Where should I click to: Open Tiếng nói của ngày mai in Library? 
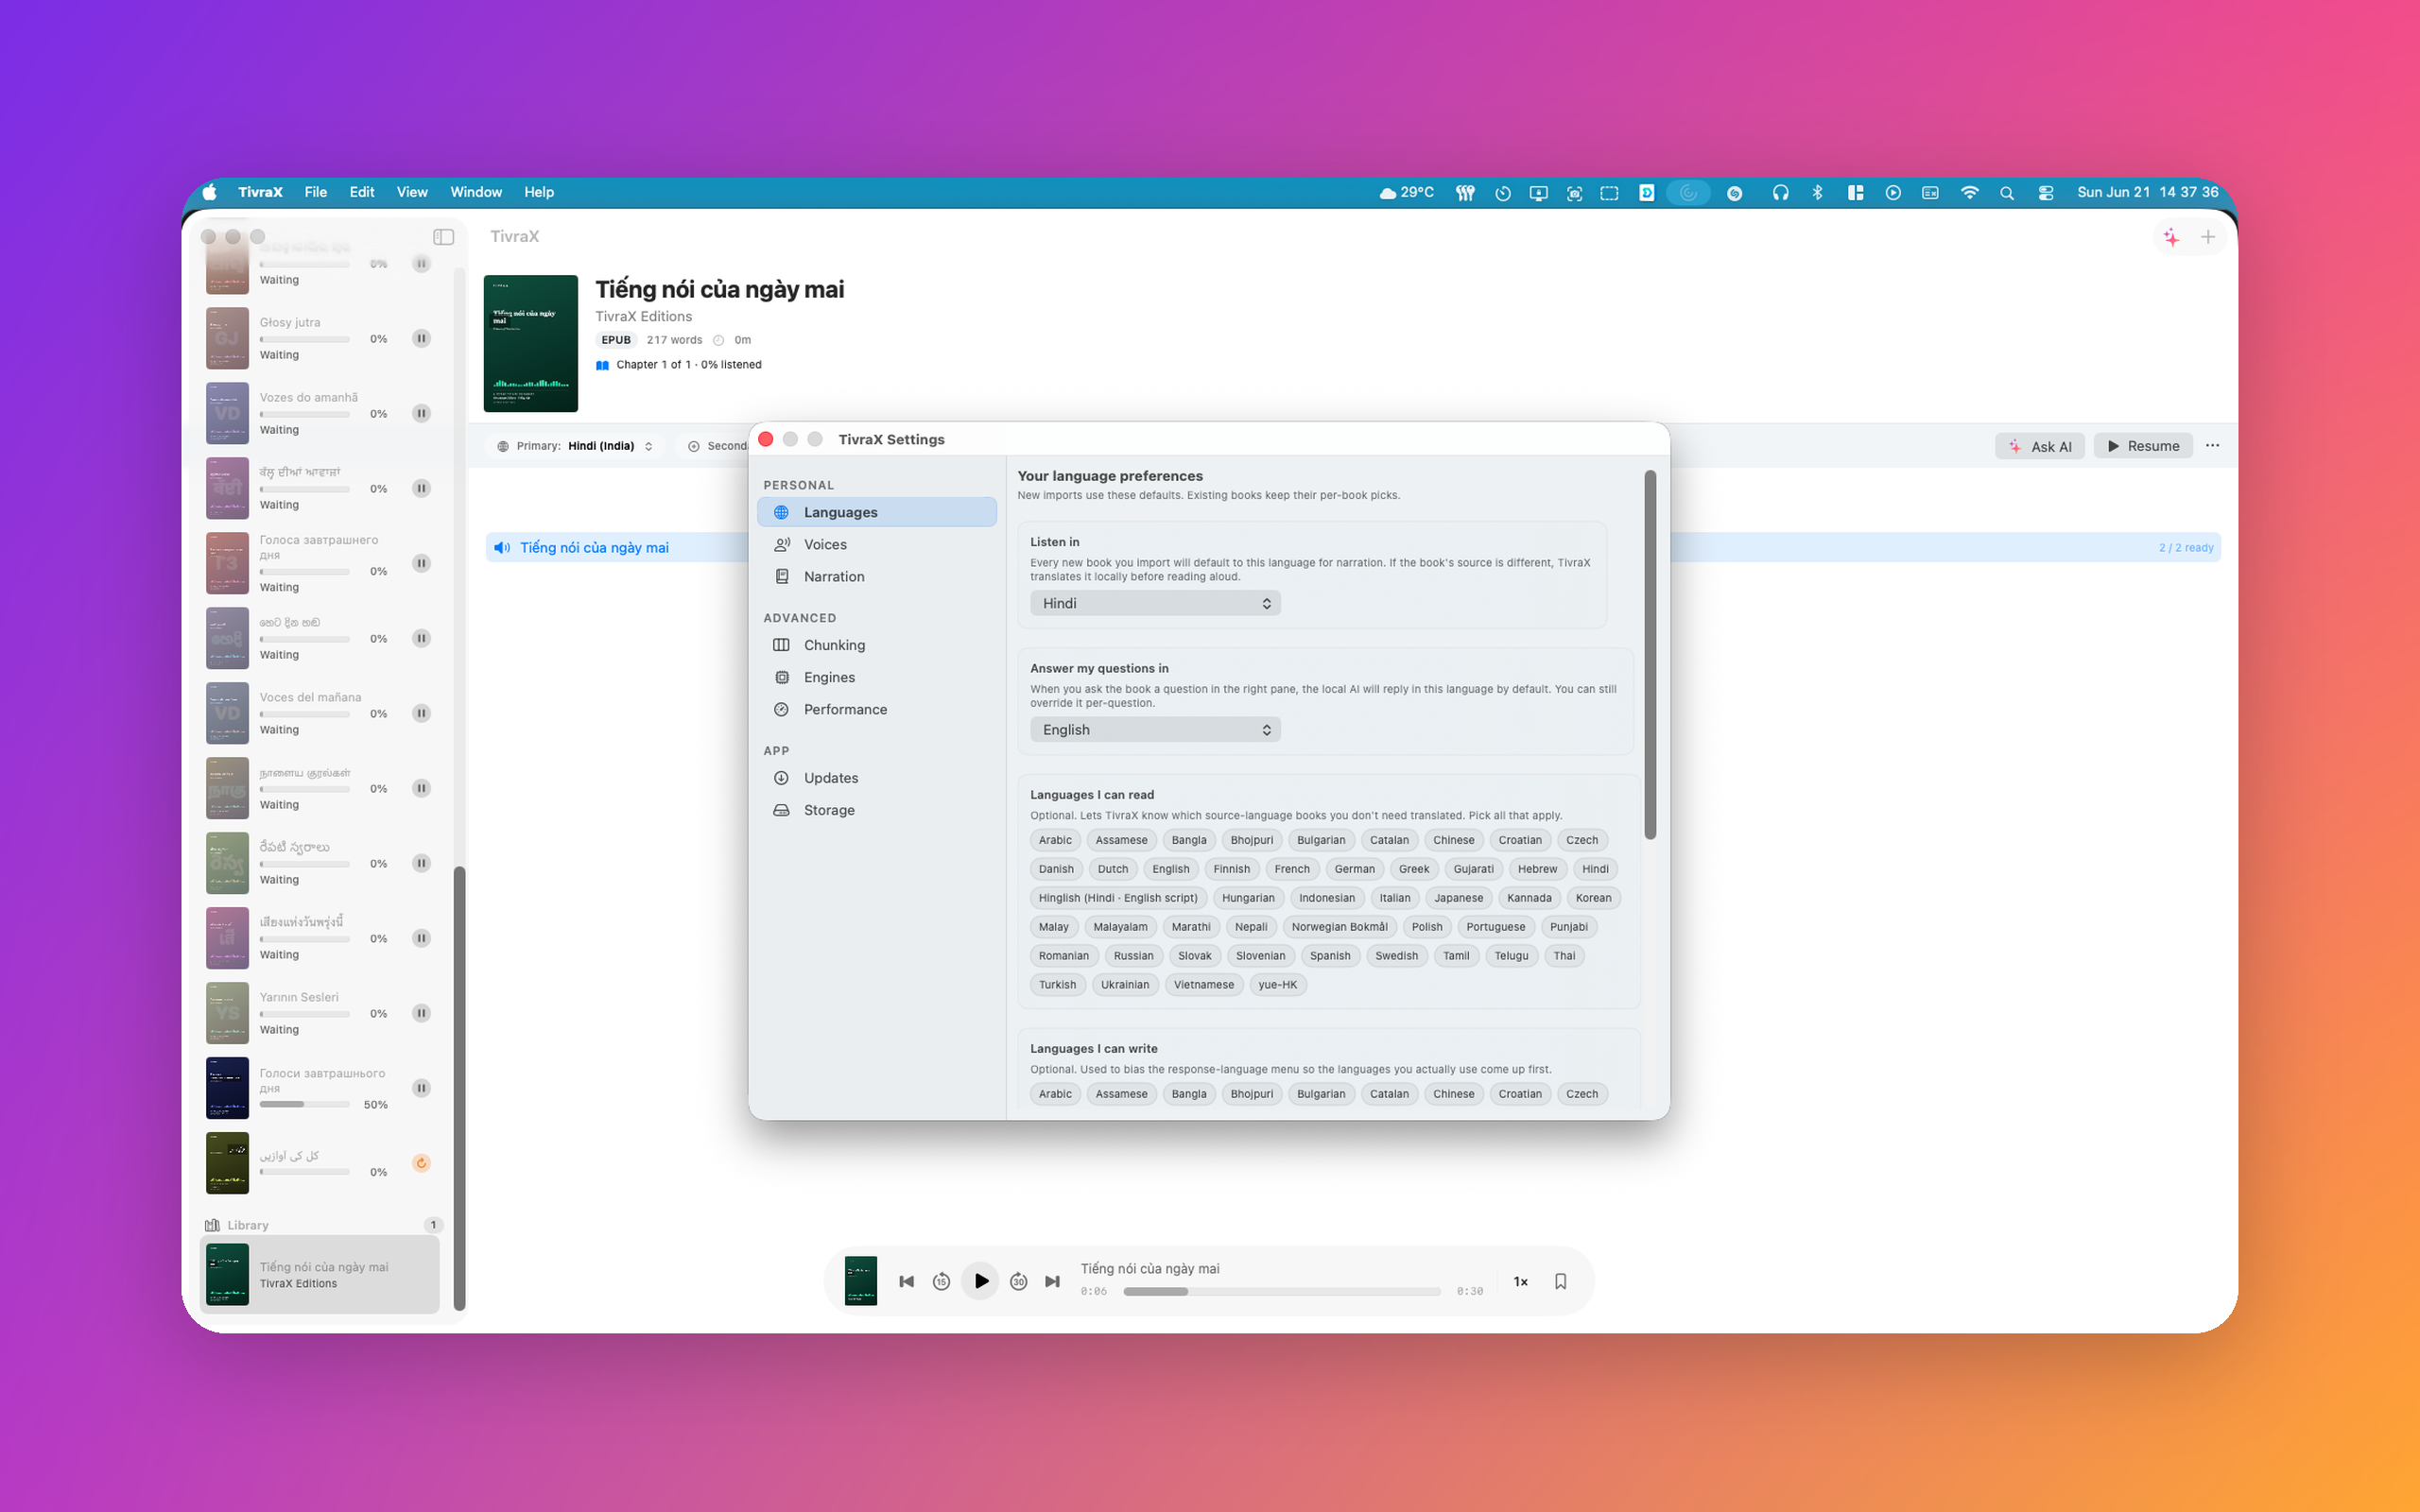click(x=321, y=1275)
